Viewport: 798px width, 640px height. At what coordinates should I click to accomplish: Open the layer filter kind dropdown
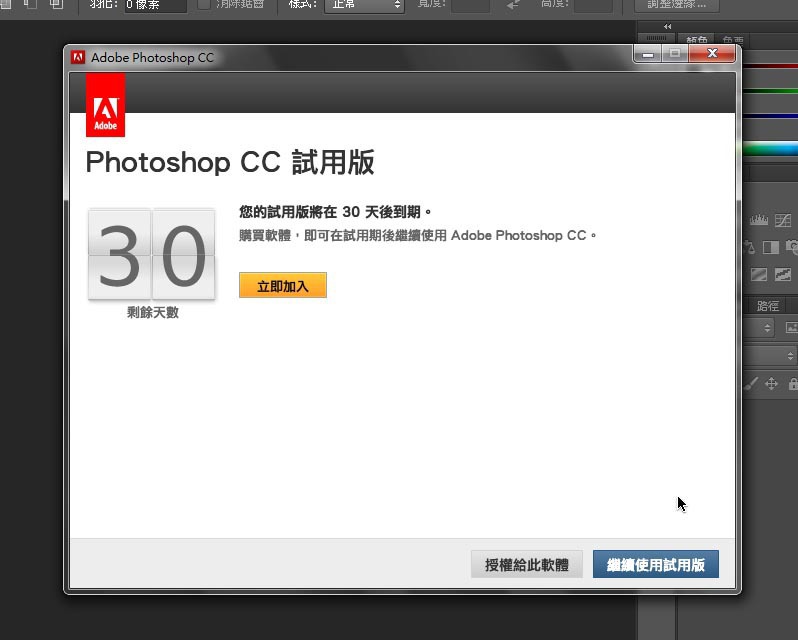pos(759,328)
